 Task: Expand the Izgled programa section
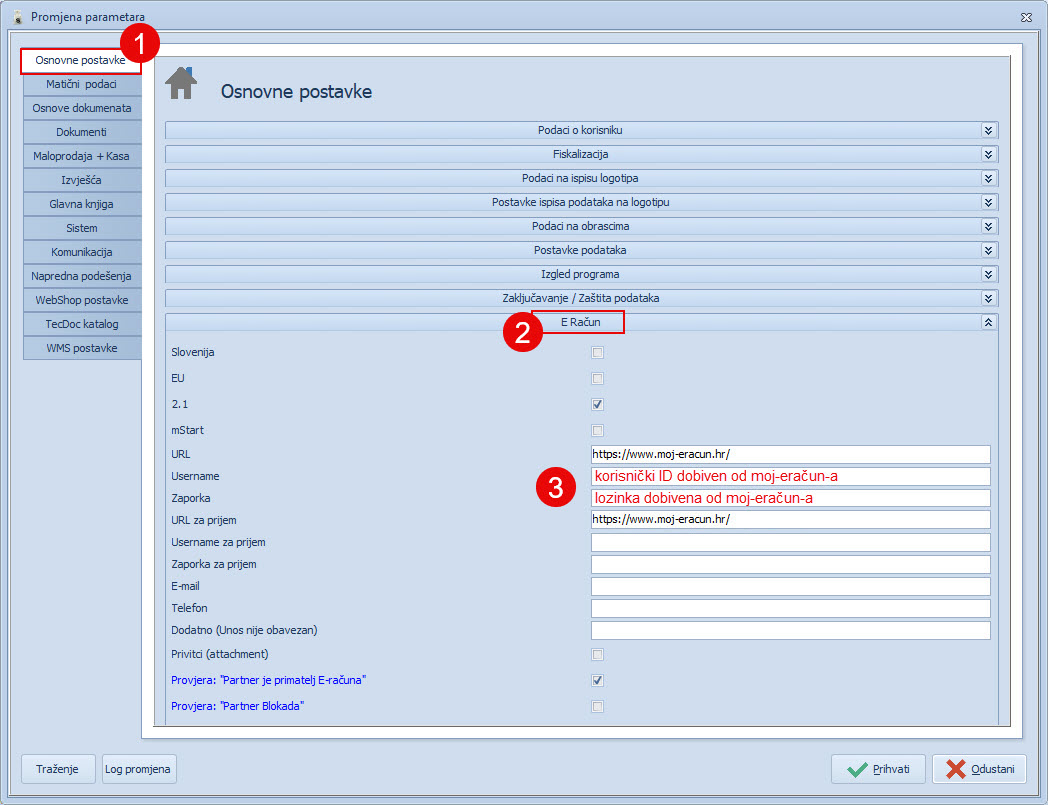tap(988, 274)
